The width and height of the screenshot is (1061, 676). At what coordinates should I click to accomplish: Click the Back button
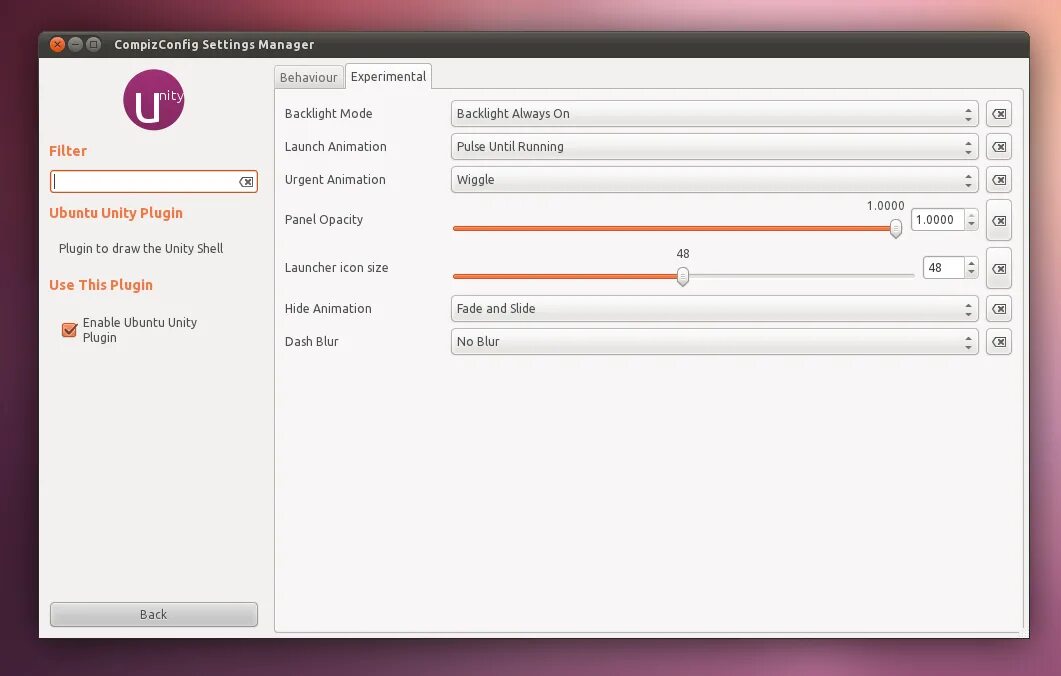coord(153,614)
